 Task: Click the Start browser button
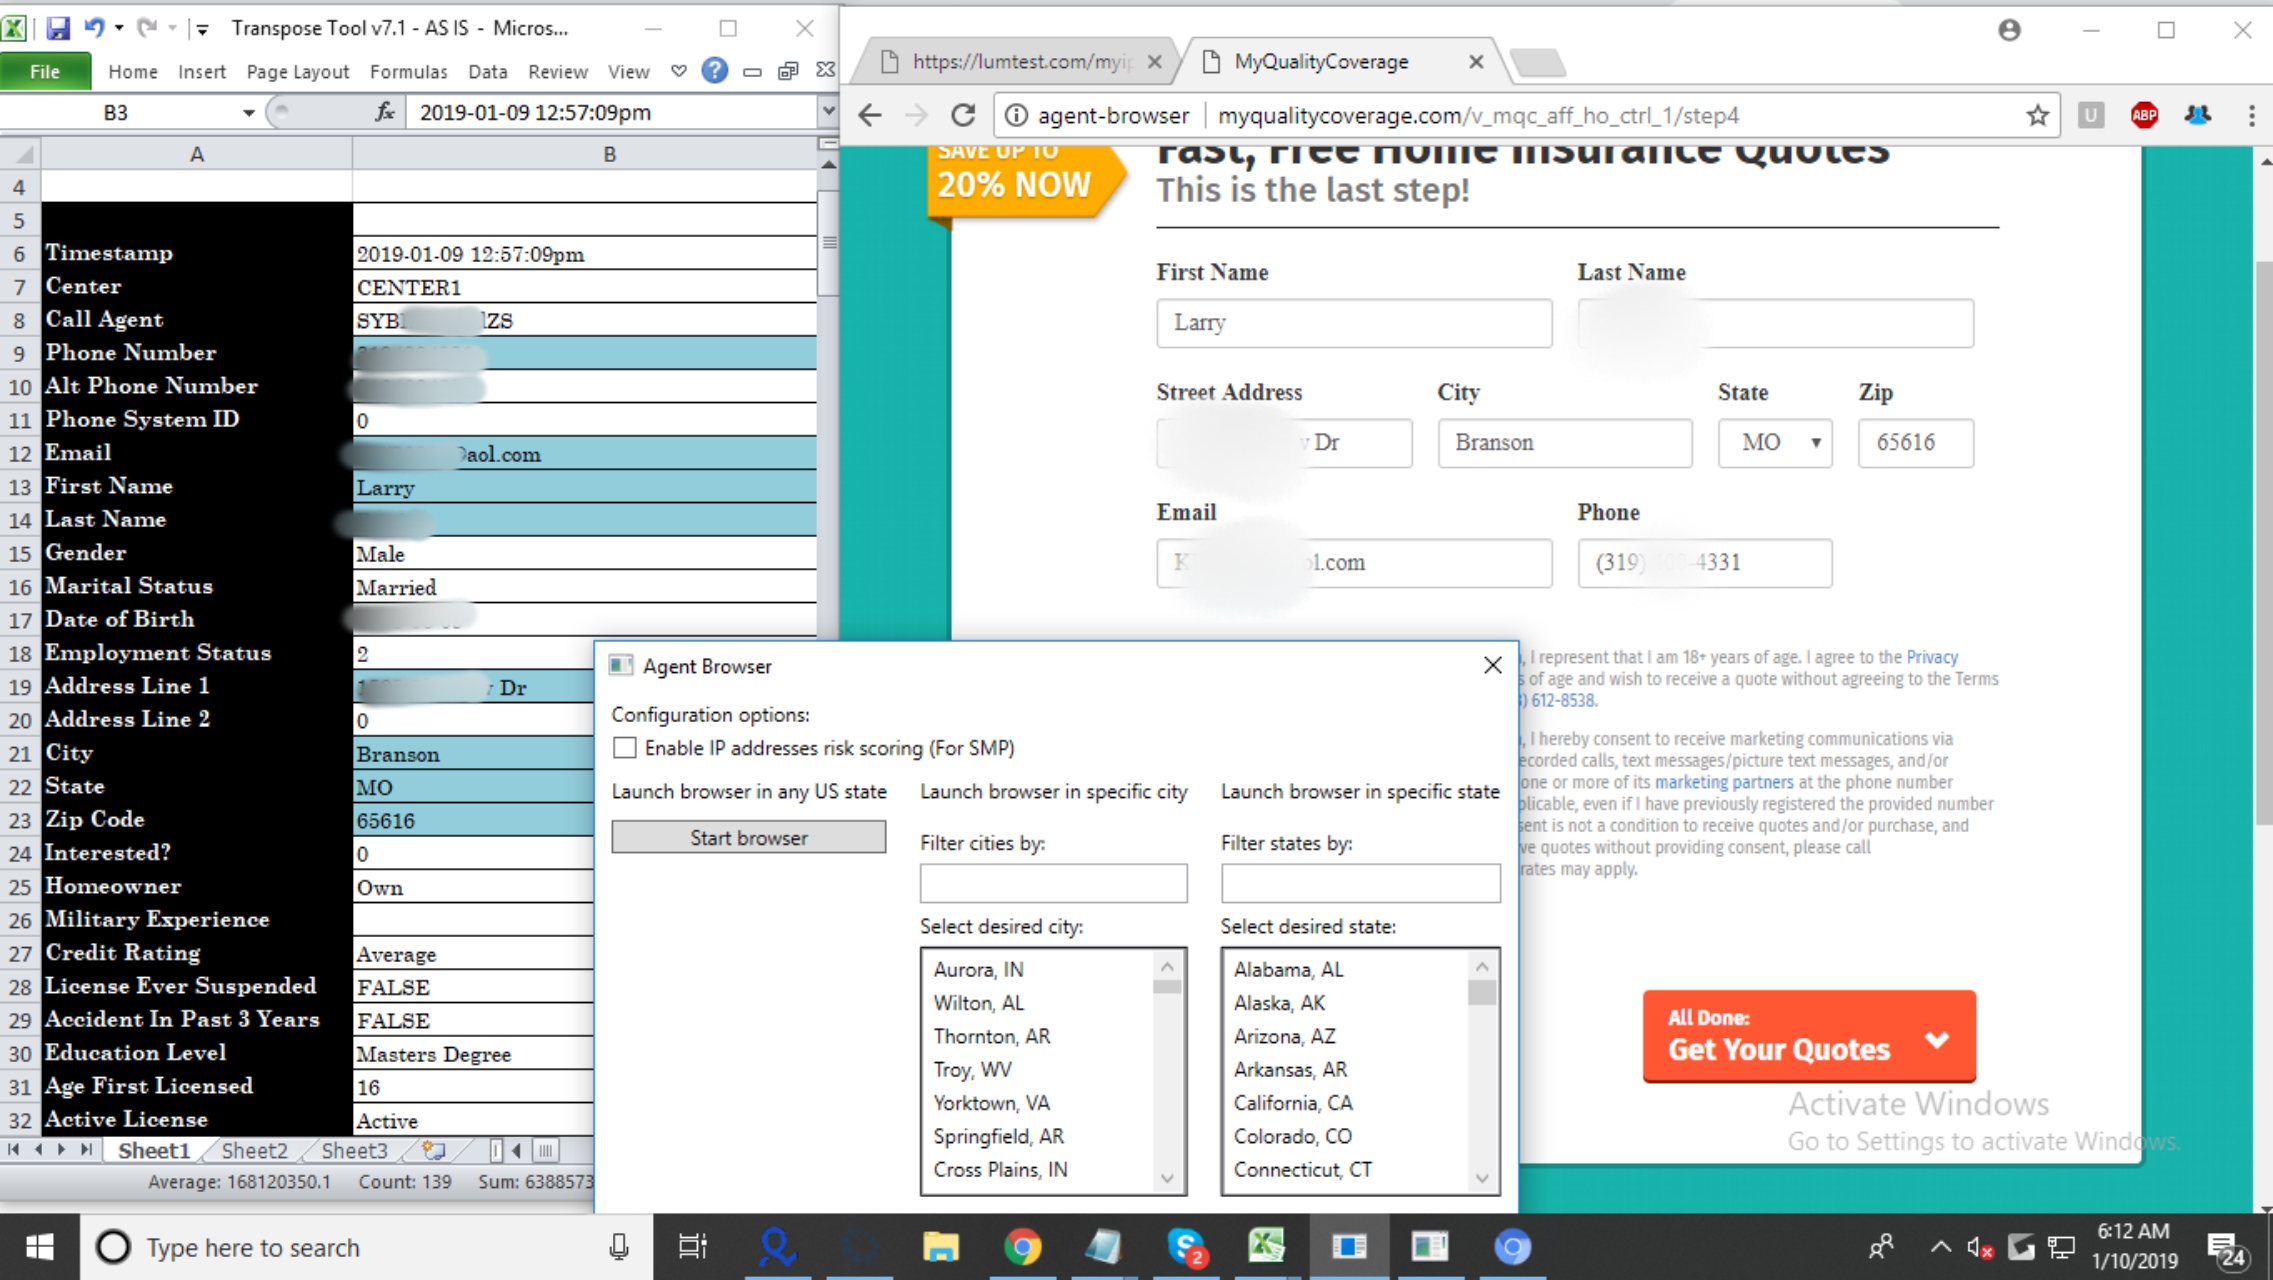[x=748, y=838]
